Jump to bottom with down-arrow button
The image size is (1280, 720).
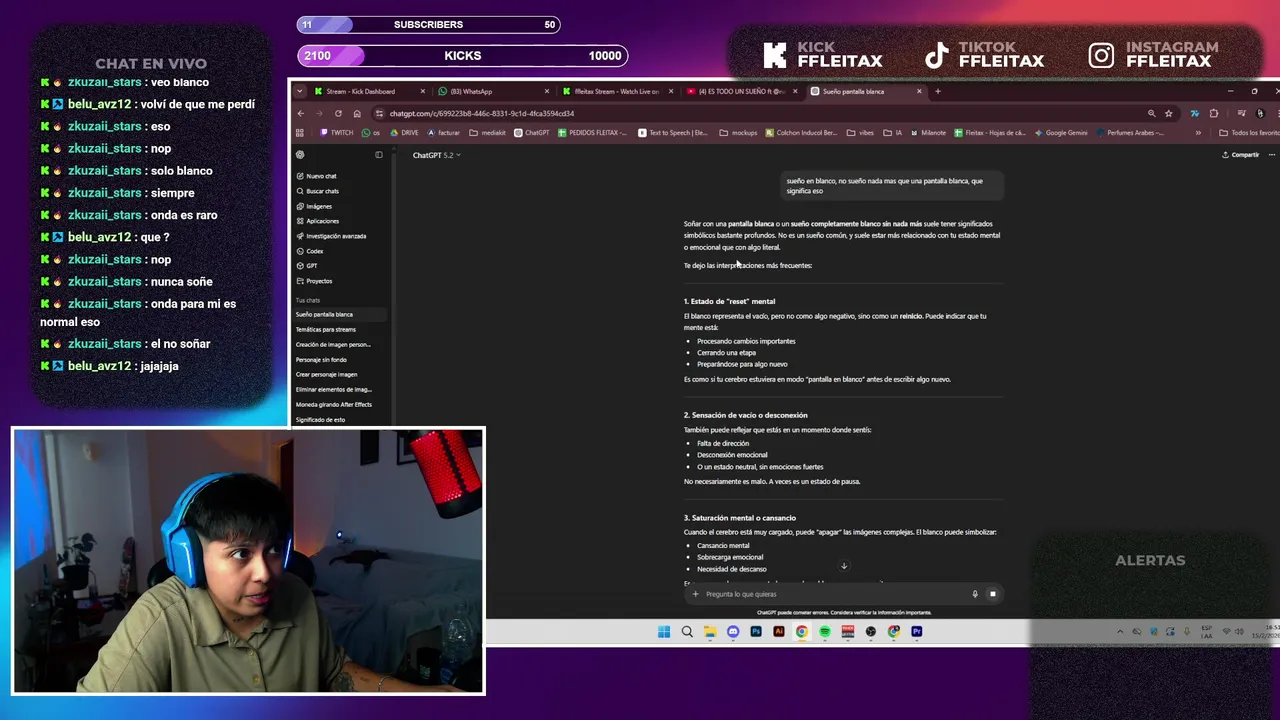tap(844, 566)
